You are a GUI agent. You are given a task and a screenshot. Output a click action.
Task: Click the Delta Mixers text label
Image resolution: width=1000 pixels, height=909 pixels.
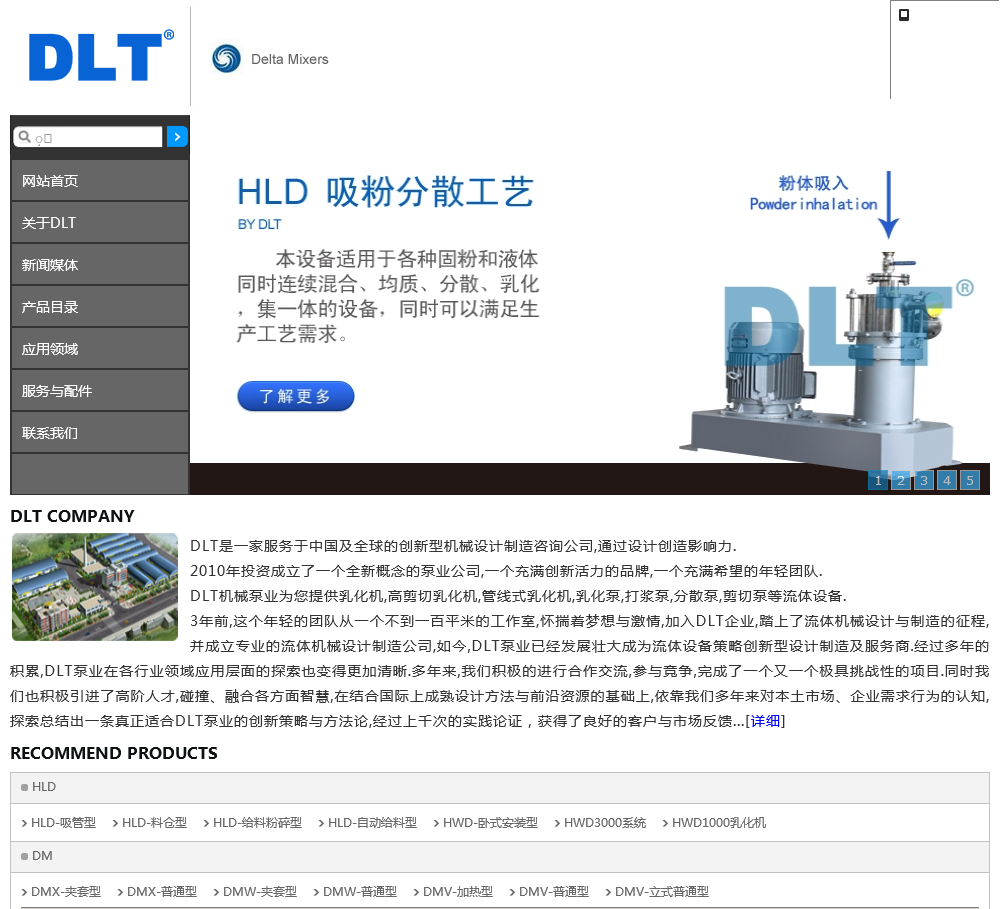click(x=290, y=59)
